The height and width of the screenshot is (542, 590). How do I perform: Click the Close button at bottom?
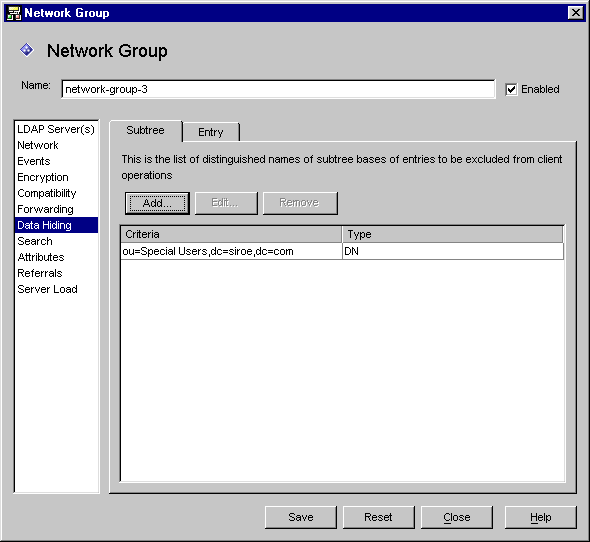[456, 518]
